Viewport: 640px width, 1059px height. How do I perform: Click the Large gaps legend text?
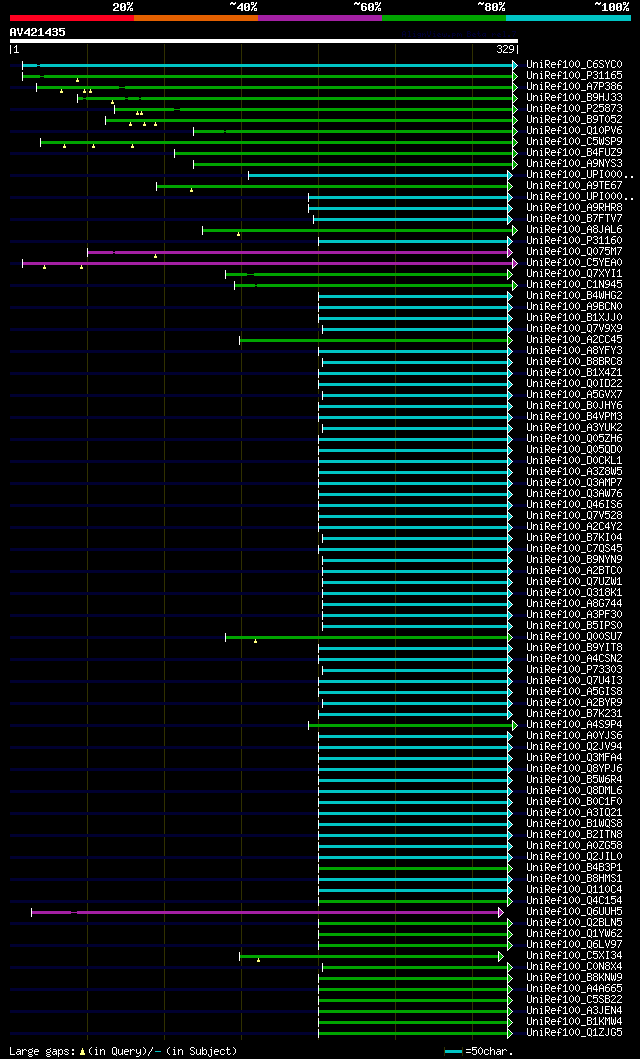pyautogui.click(x=124, y=1051)
